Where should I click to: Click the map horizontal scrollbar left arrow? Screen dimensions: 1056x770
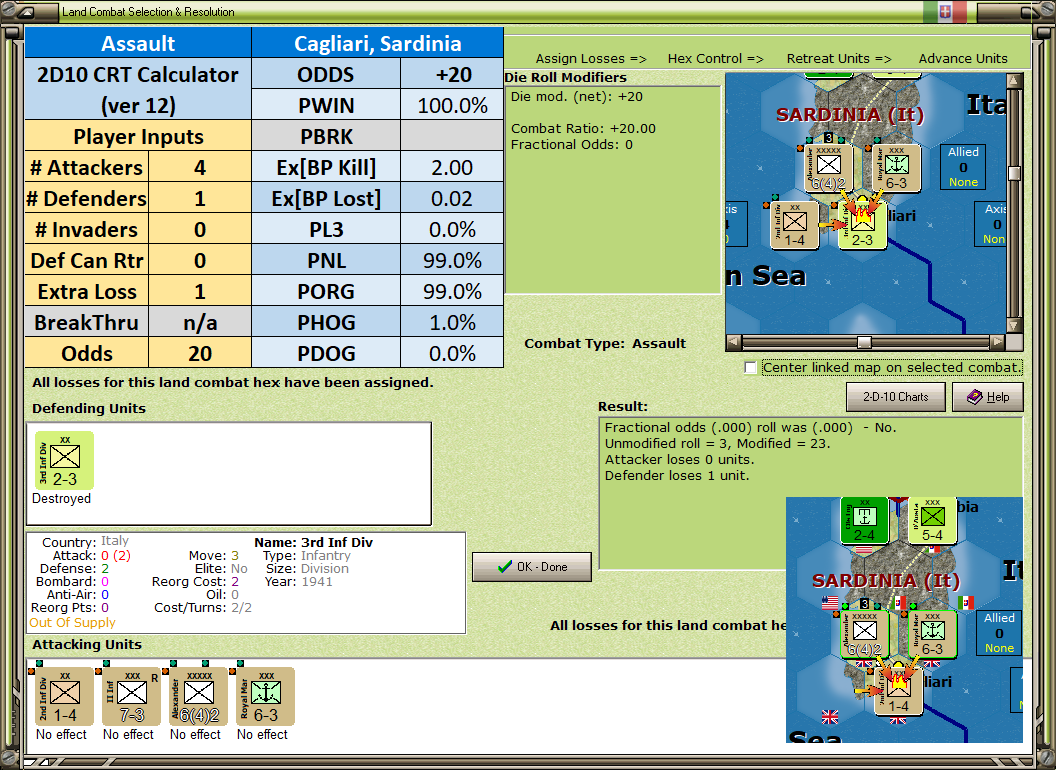pyautogui.click(x=734, y=342)
